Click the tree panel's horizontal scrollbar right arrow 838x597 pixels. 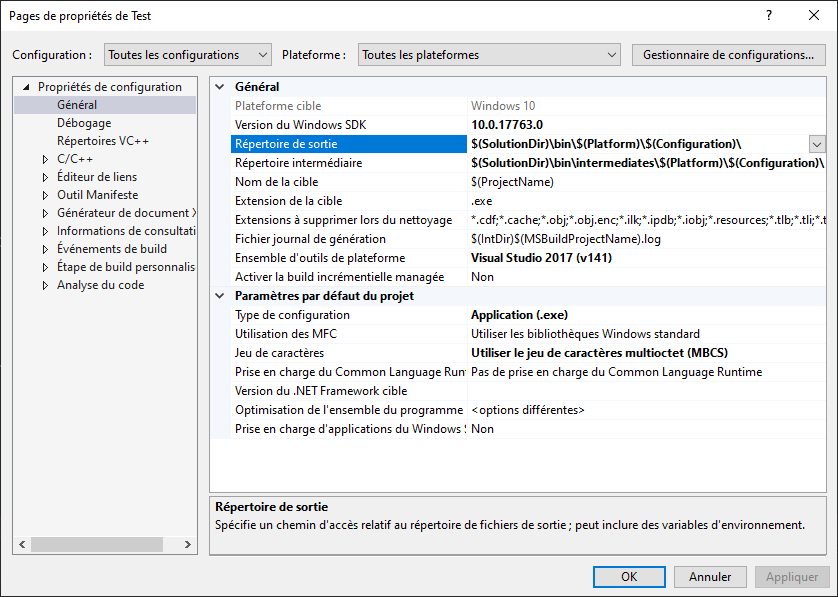pos(188,545)
